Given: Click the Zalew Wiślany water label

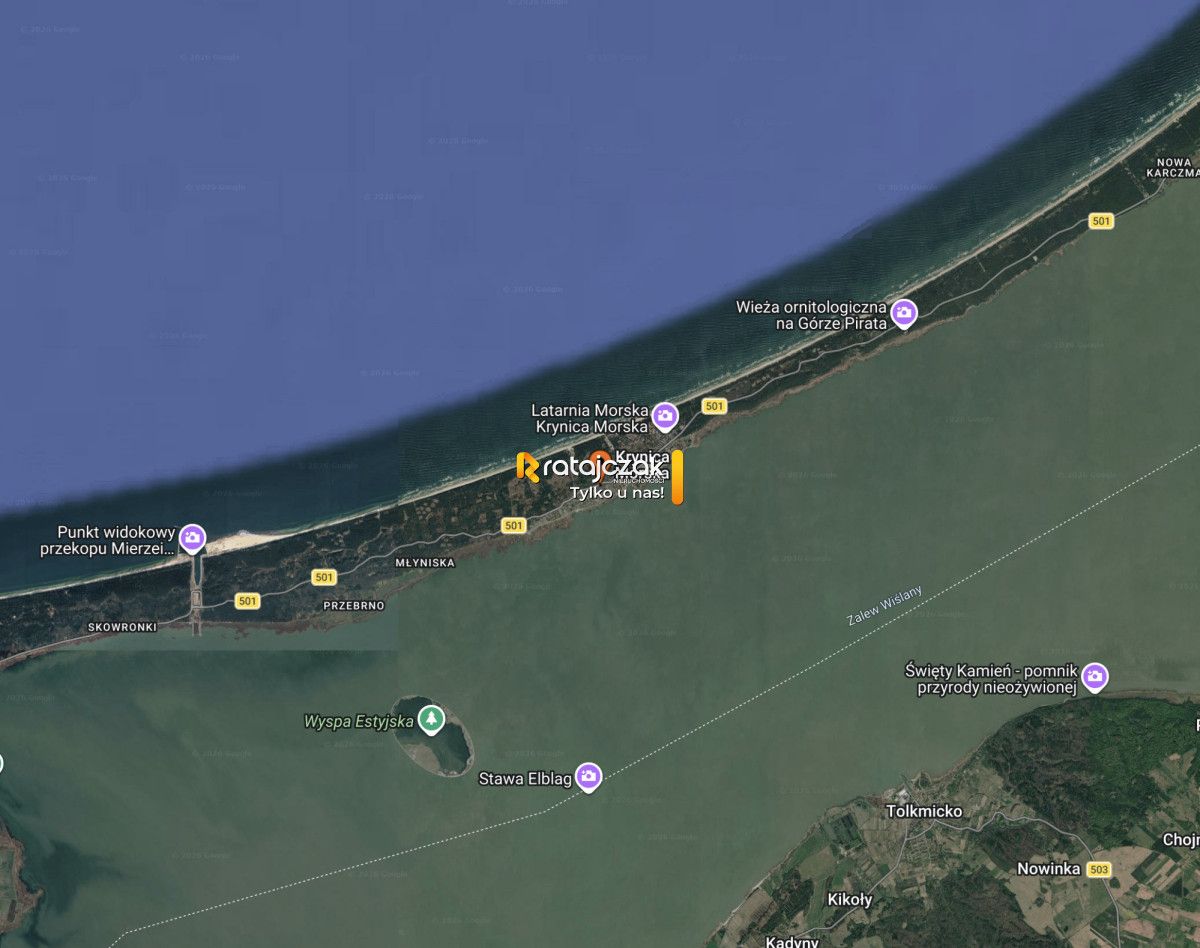Looking at the screenshot, I should [885, 606].
